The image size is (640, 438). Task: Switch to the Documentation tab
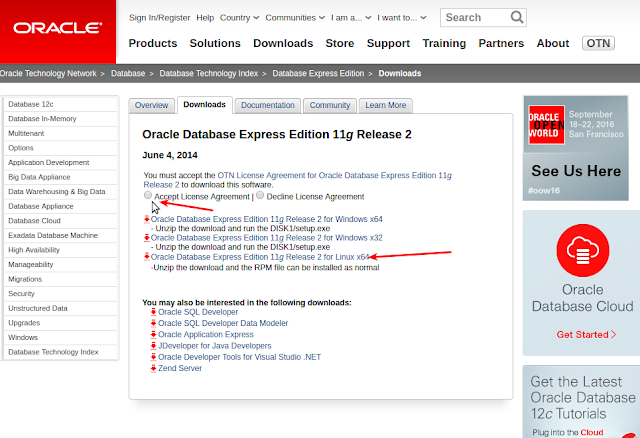[x=268, y=105]
